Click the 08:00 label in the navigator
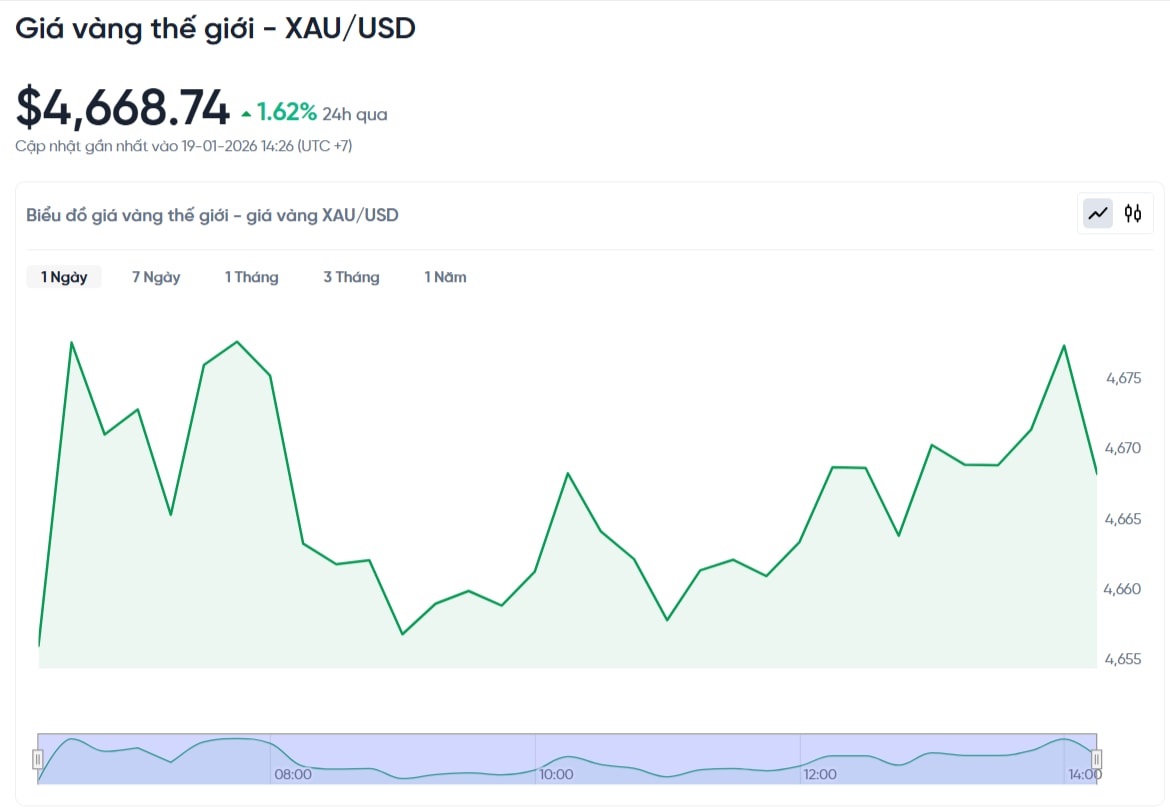The height and width of the screenshot is (808, 1170). 293,774
